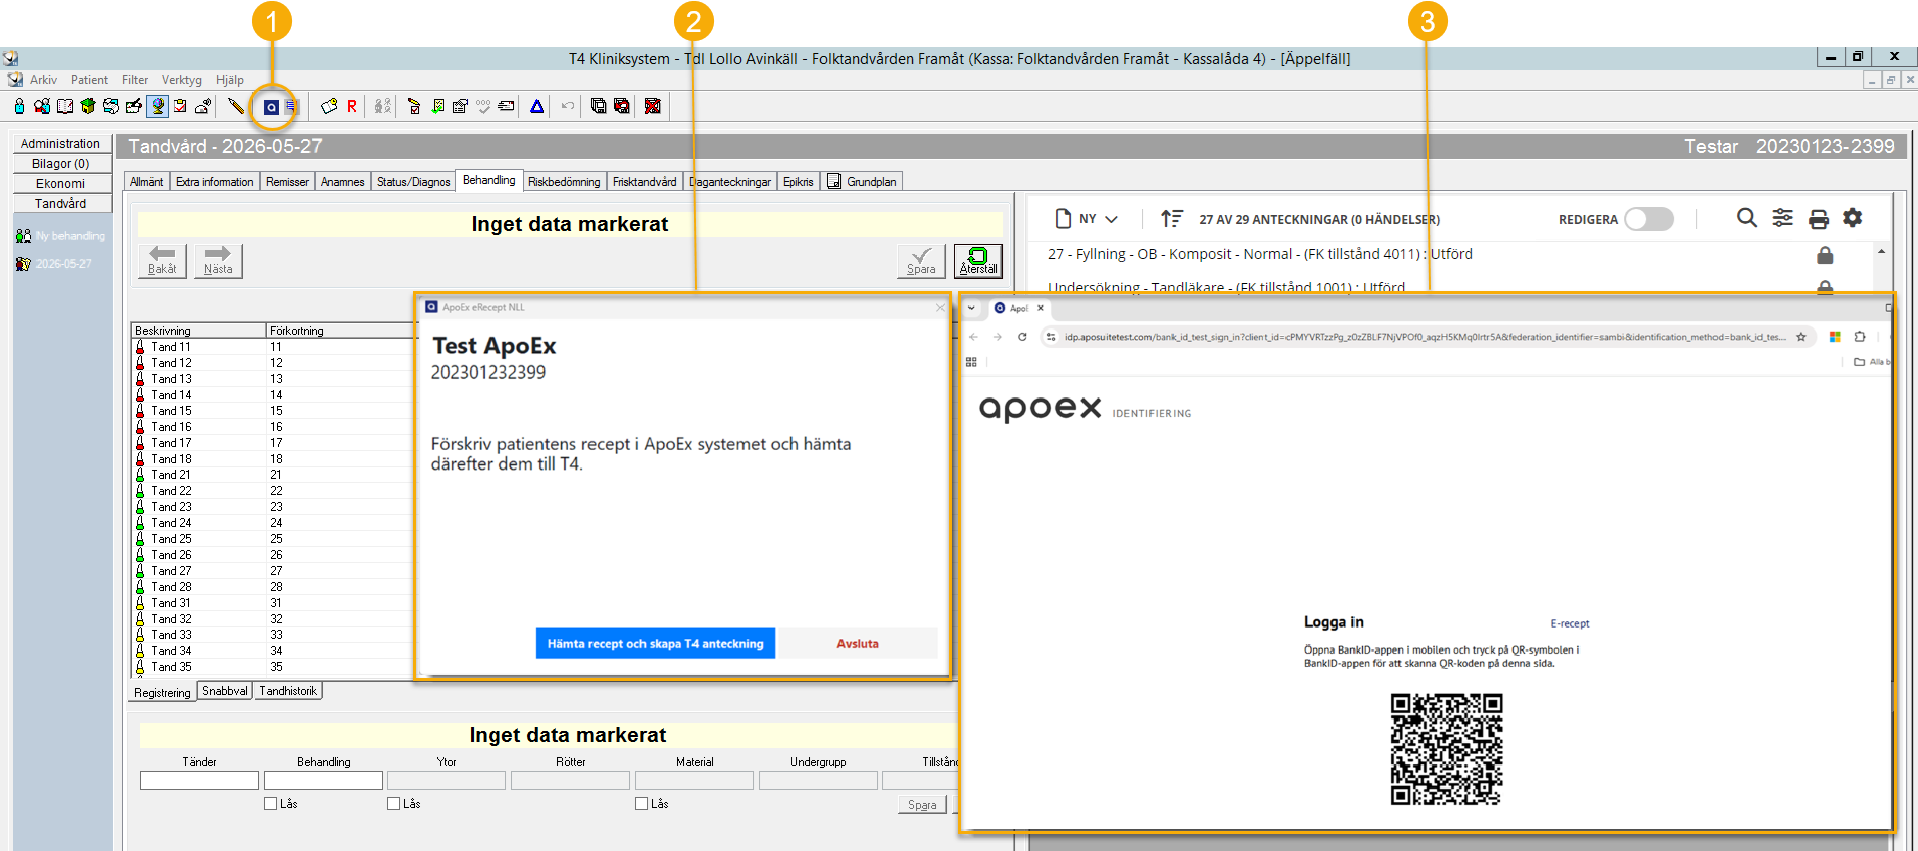The image size is (1918, 851).
Task: Open the Epikris tab
Action: click(x=798, y=182)
